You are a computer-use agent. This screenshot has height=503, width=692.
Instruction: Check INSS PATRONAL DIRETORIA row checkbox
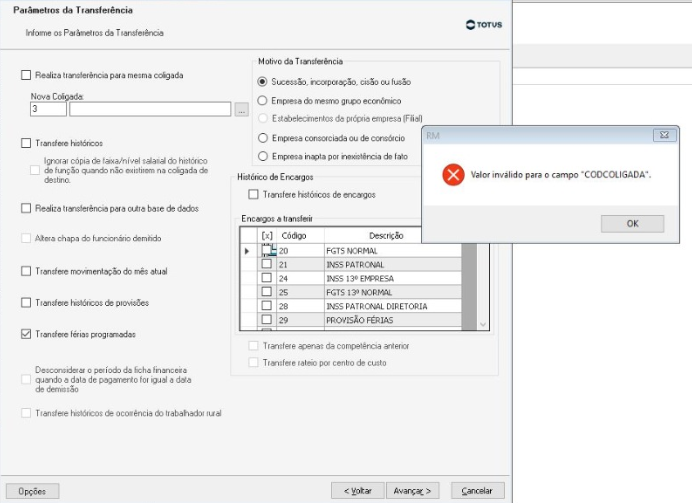coord(267,305)
